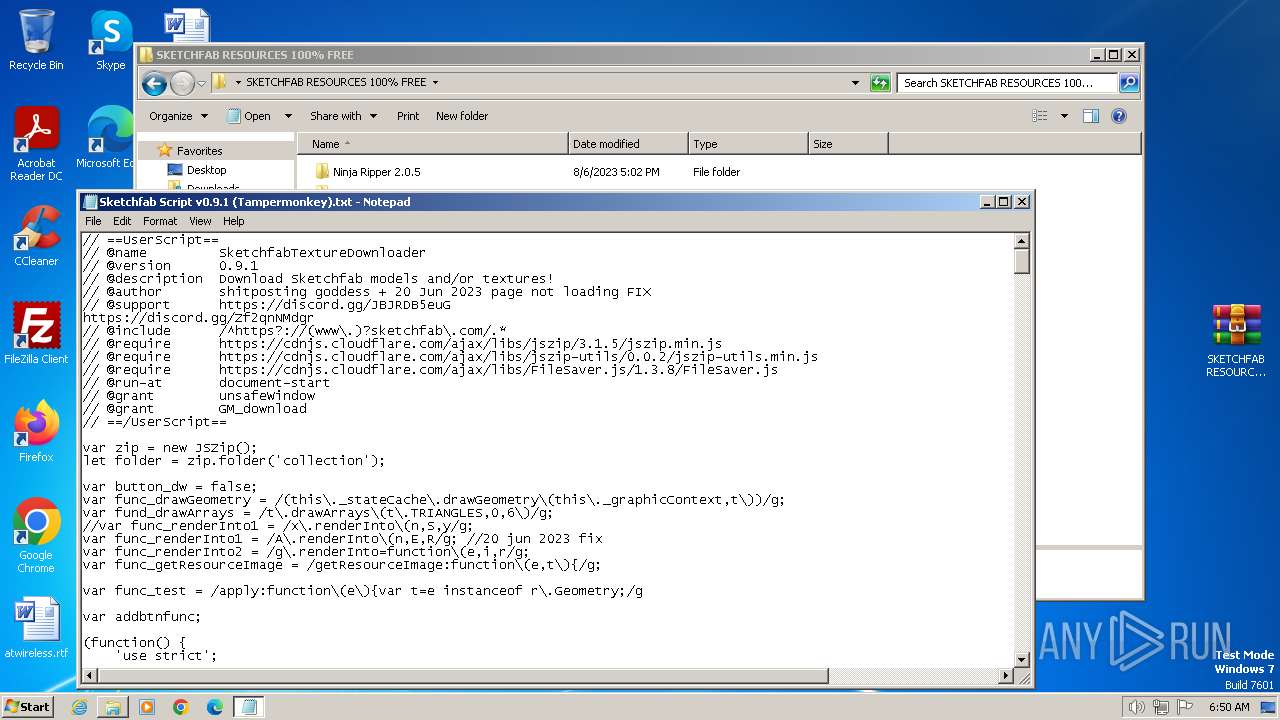The height and width of the screenshot is (720, 1280).
Task: Open Microsoft Edge from the taskbar
Action: pos(215,707)
